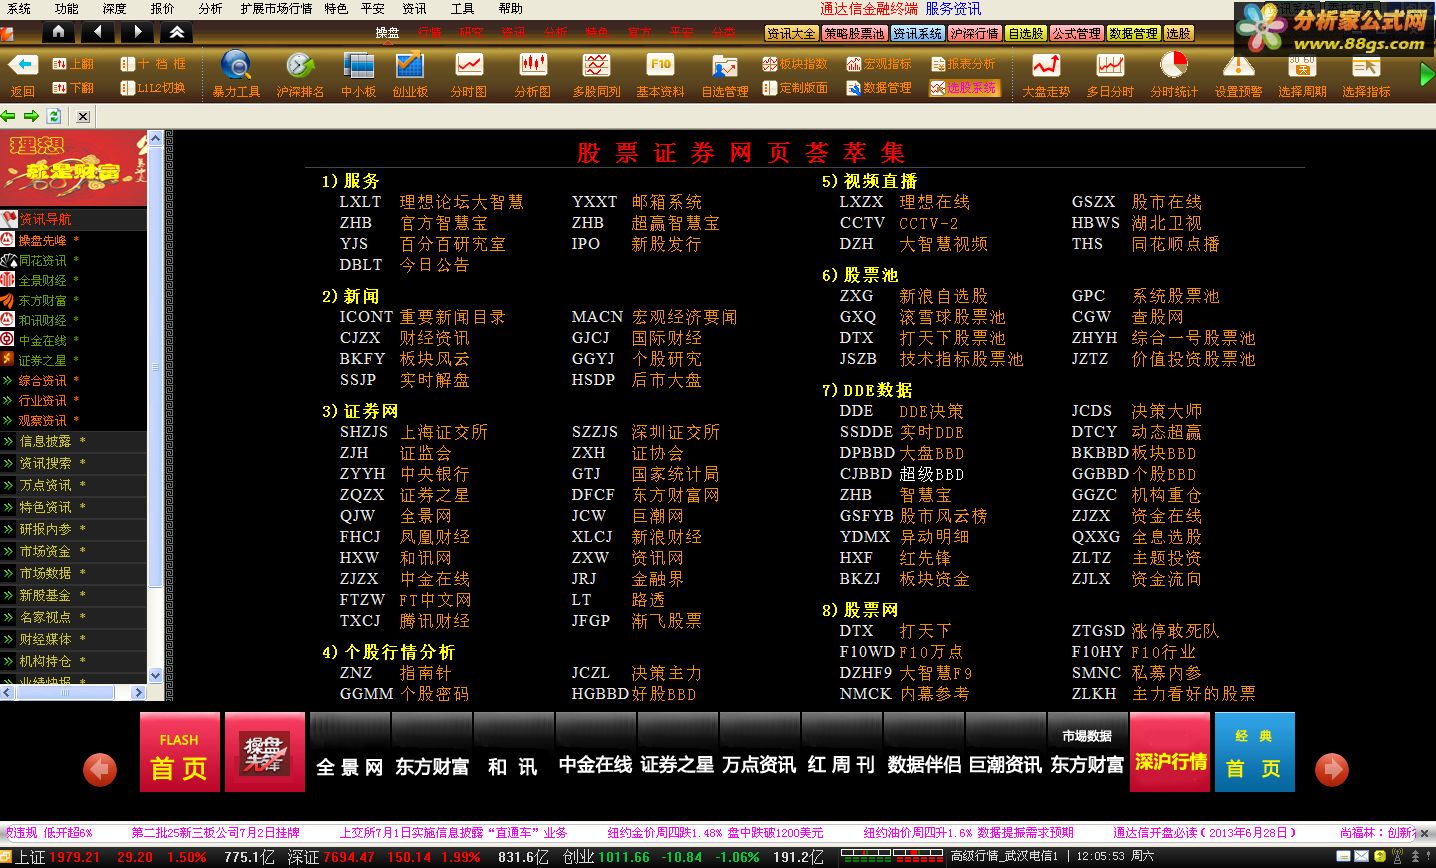Open 选择指标 icon
The image size is (1436, 868).
point(1366,65)
